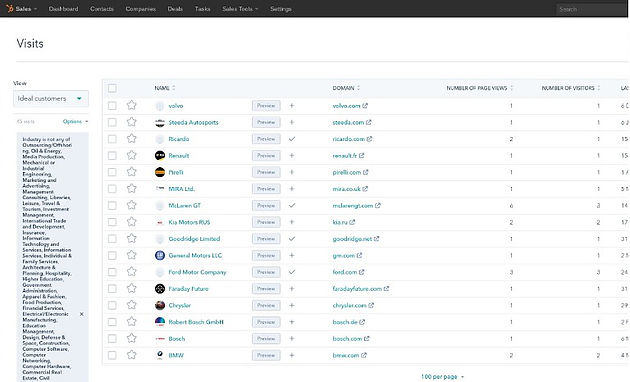Click checkmark icon in Ricardo row
The width and height of the screenshot is (630, 382).
point(292,139)
